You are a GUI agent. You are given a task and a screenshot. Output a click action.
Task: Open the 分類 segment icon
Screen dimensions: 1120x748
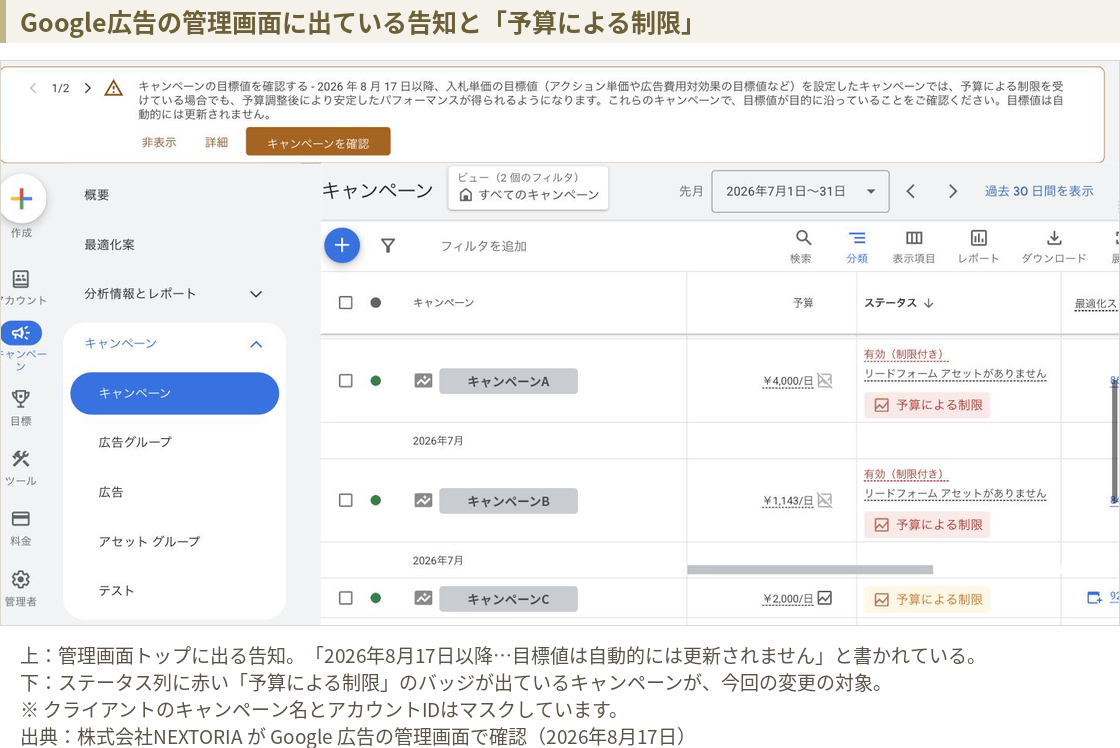pos(857,238)
